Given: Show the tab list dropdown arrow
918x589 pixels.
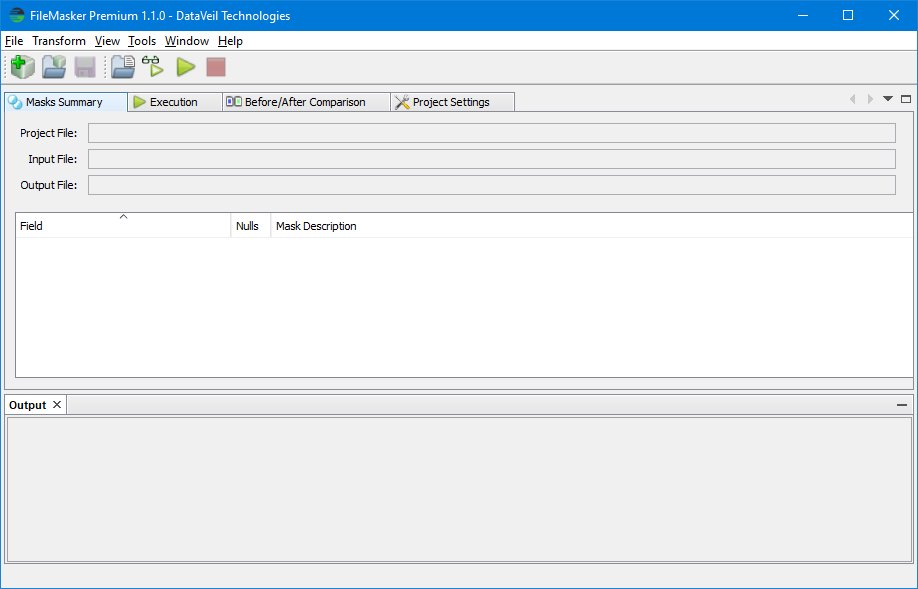Looking at the screenshot, I should pyautogui.click(x=888, y=99).
